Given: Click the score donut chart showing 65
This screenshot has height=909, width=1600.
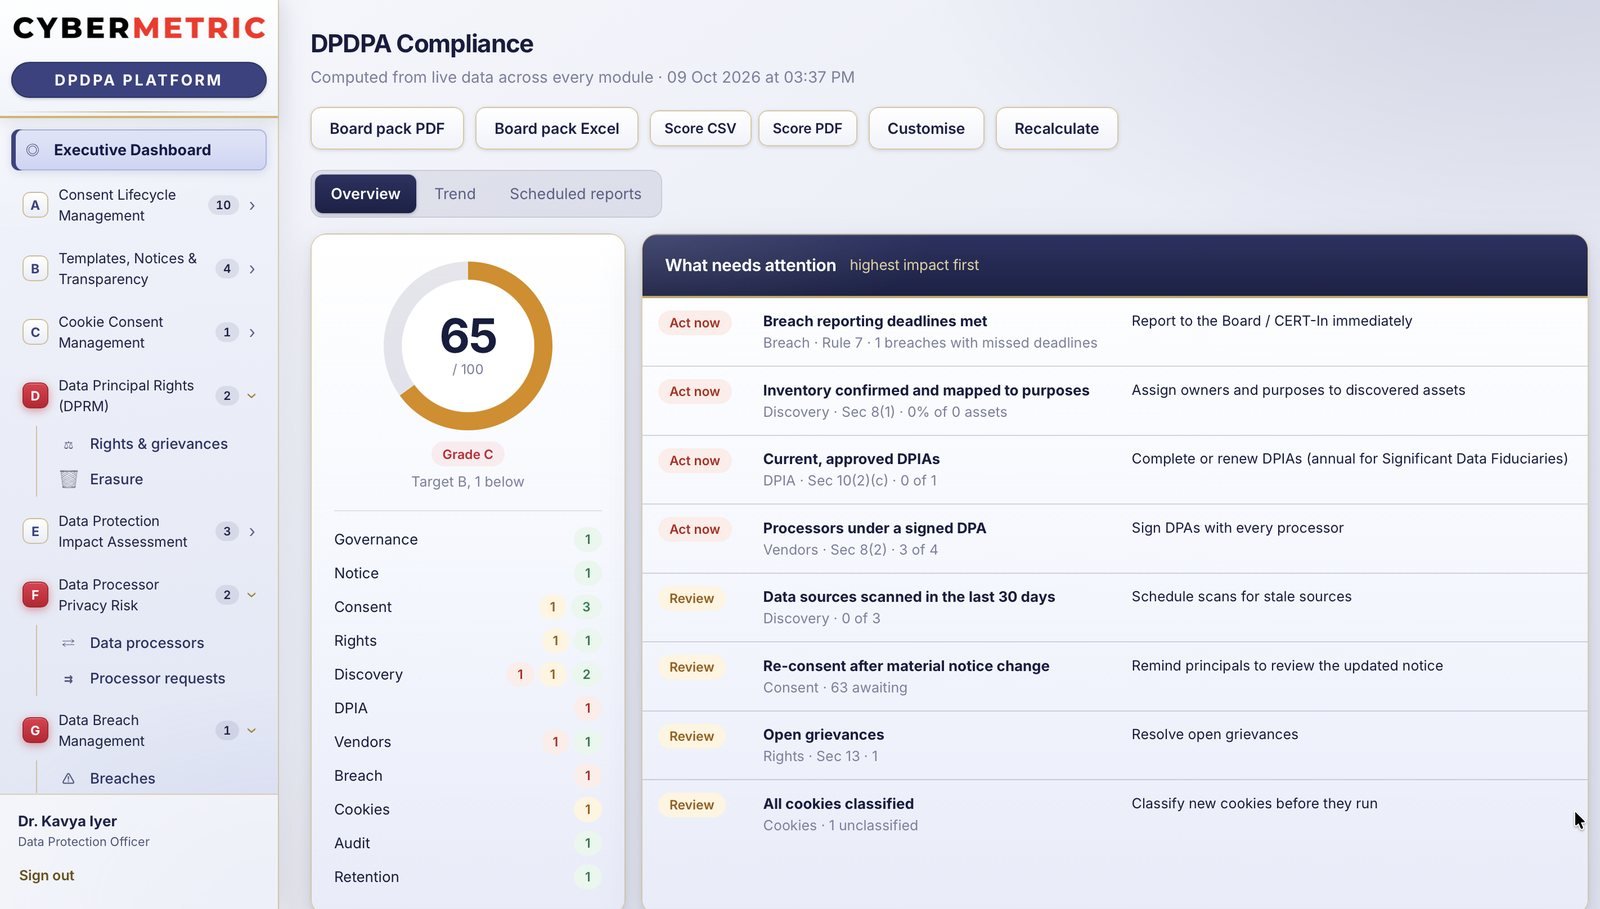Looking at the screenshot, I should pos(468,346).
